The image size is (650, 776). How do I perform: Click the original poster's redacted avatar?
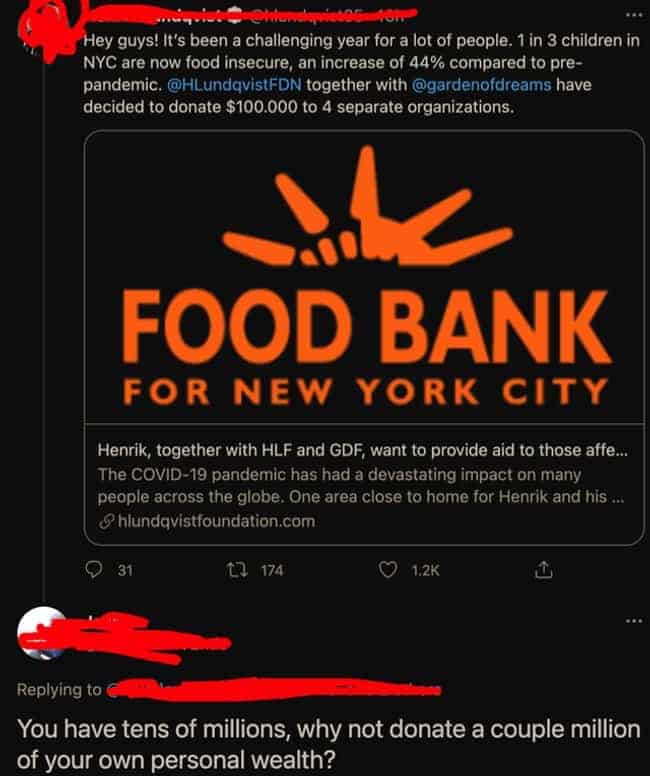tap(46, 30)
